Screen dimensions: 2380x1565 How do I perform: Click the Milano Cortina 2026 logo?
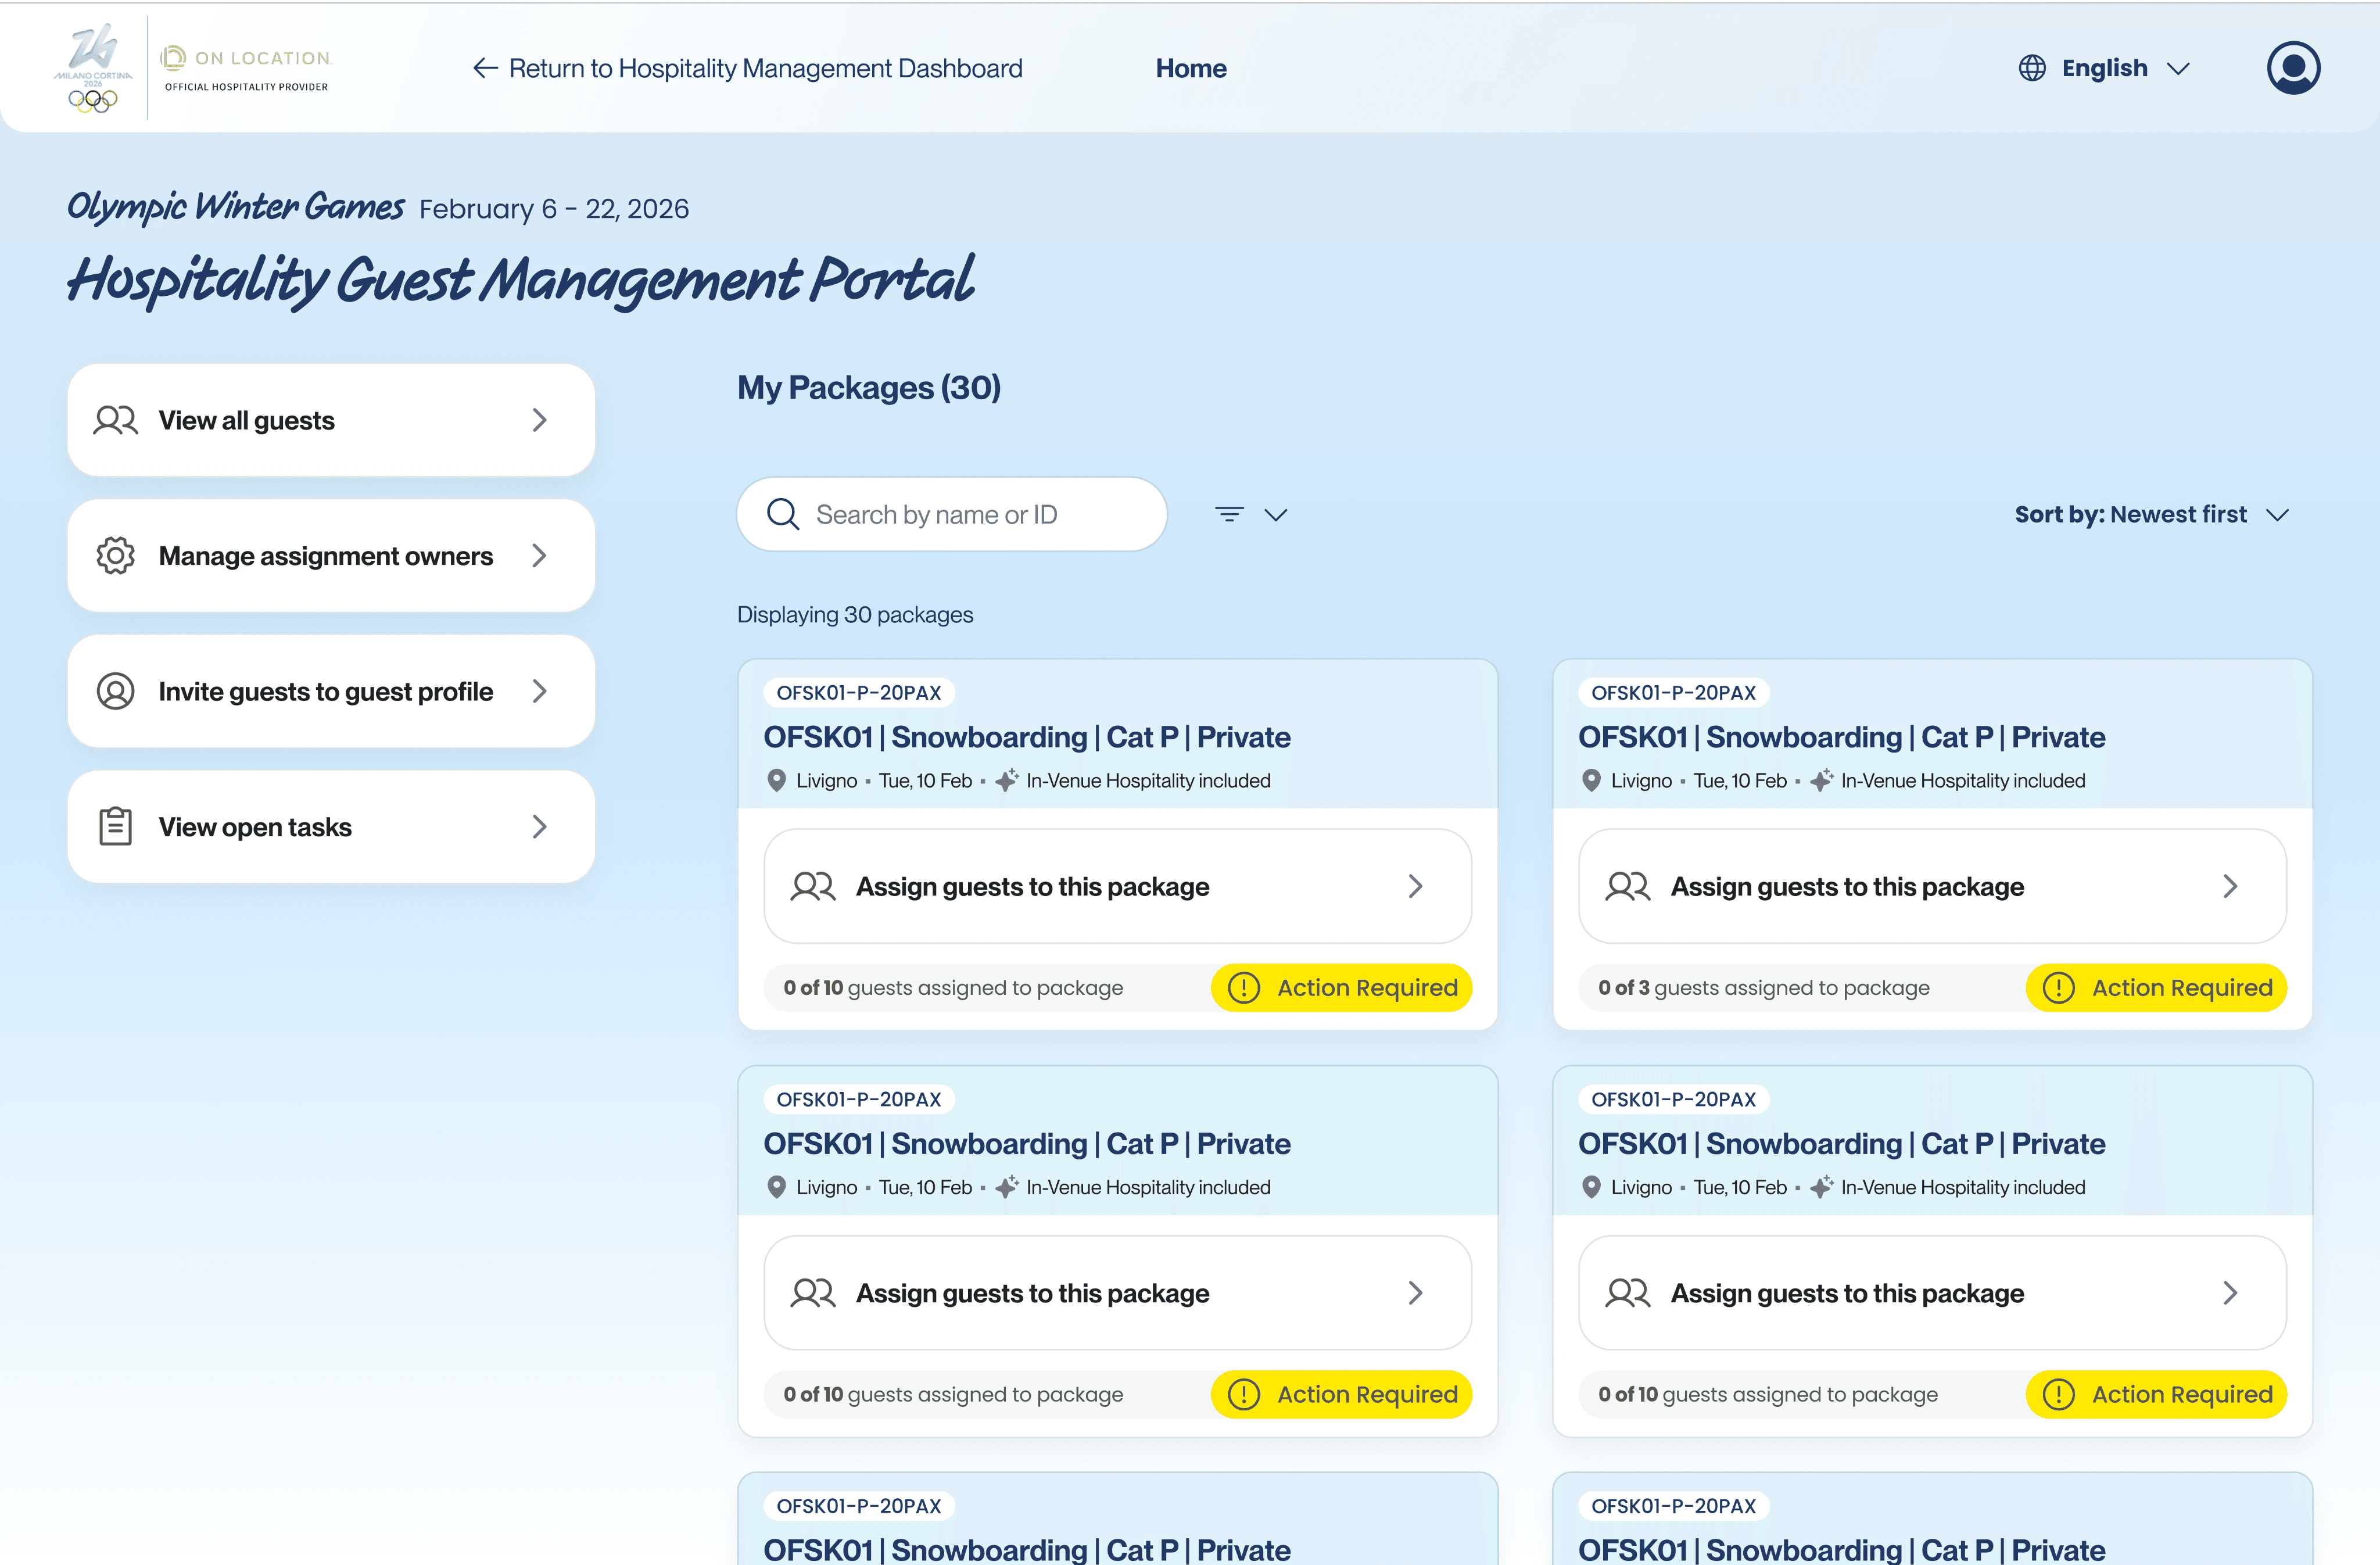[93, 68]
